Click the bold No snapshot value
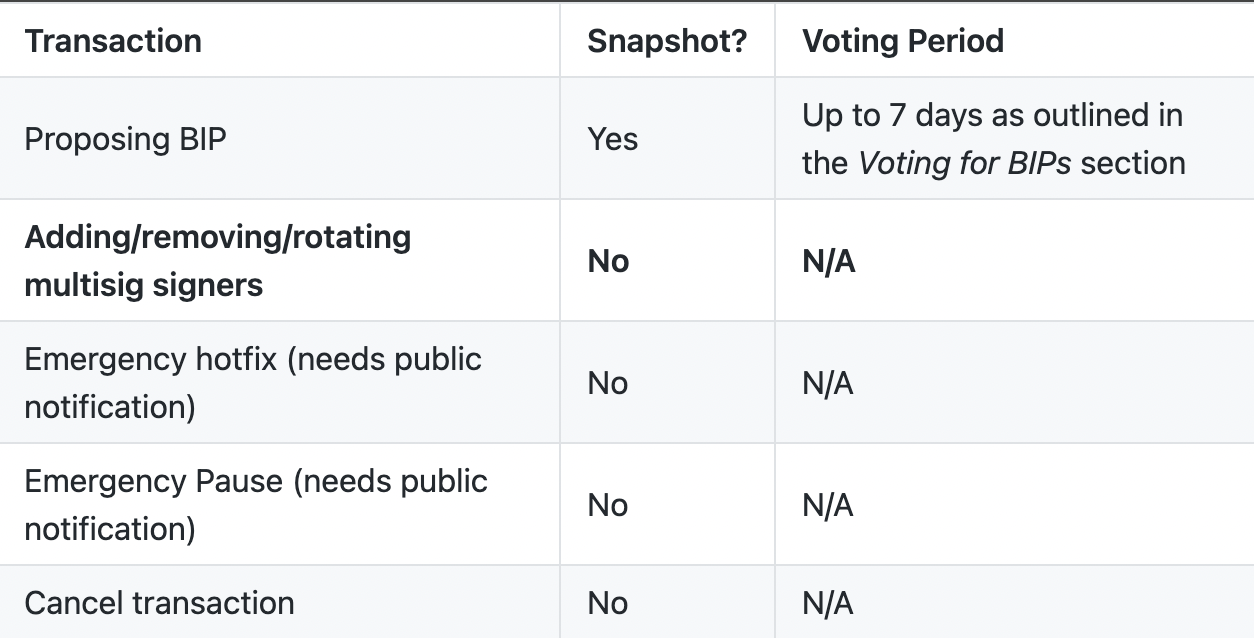This screenshot has width=1254, height=638. (608, 261)
